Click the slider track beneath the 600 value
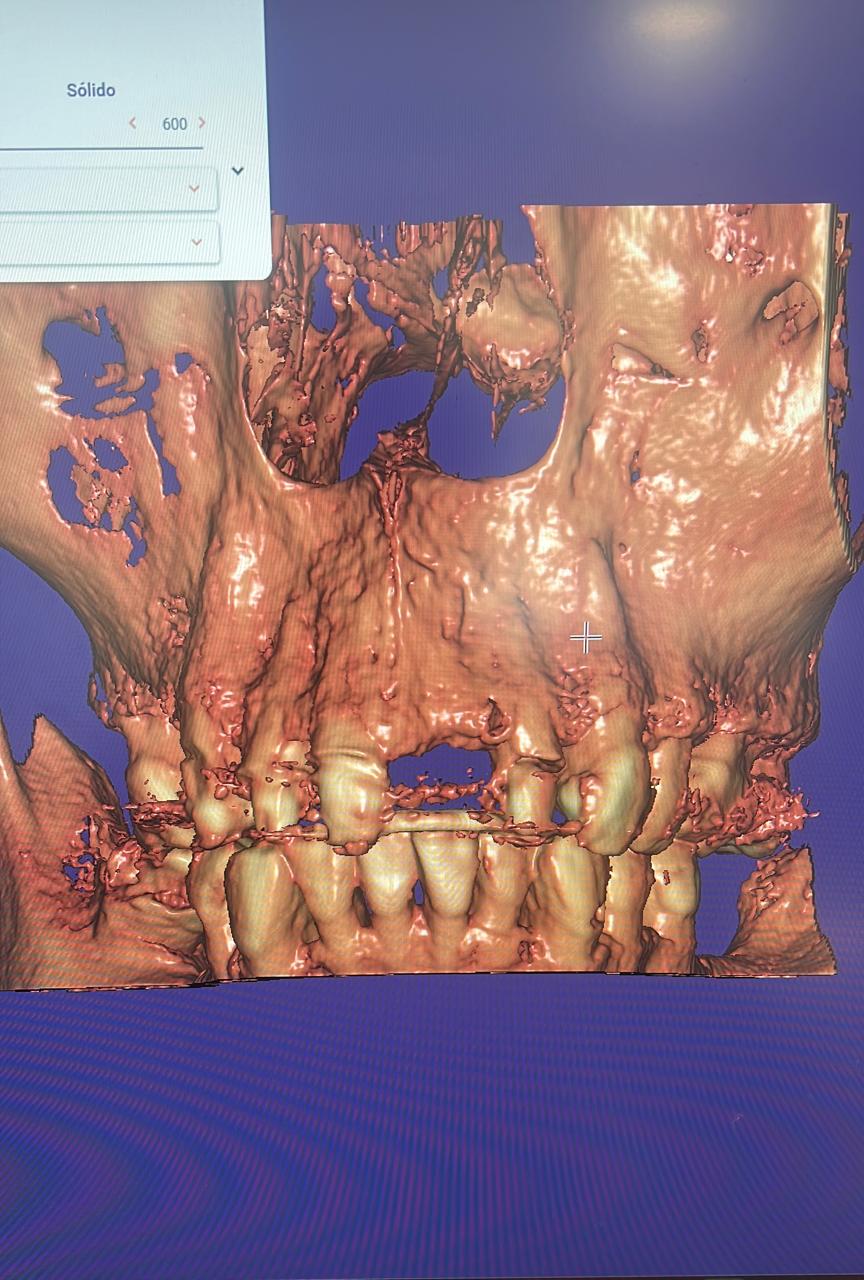Screen dimensions: 864x1280 100,148
